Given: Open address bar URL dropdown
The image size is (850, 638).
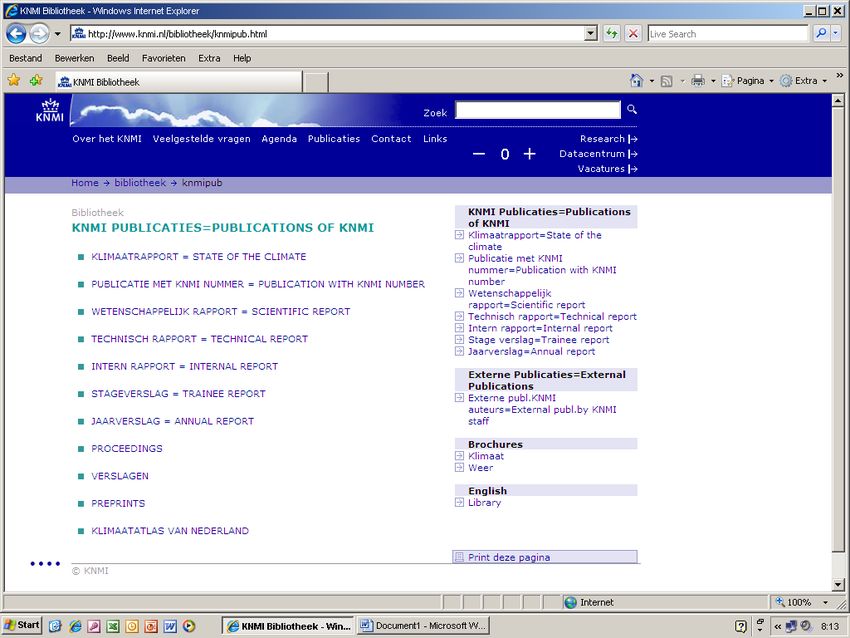Looking at the screenshot, I should tap(591, 34).
